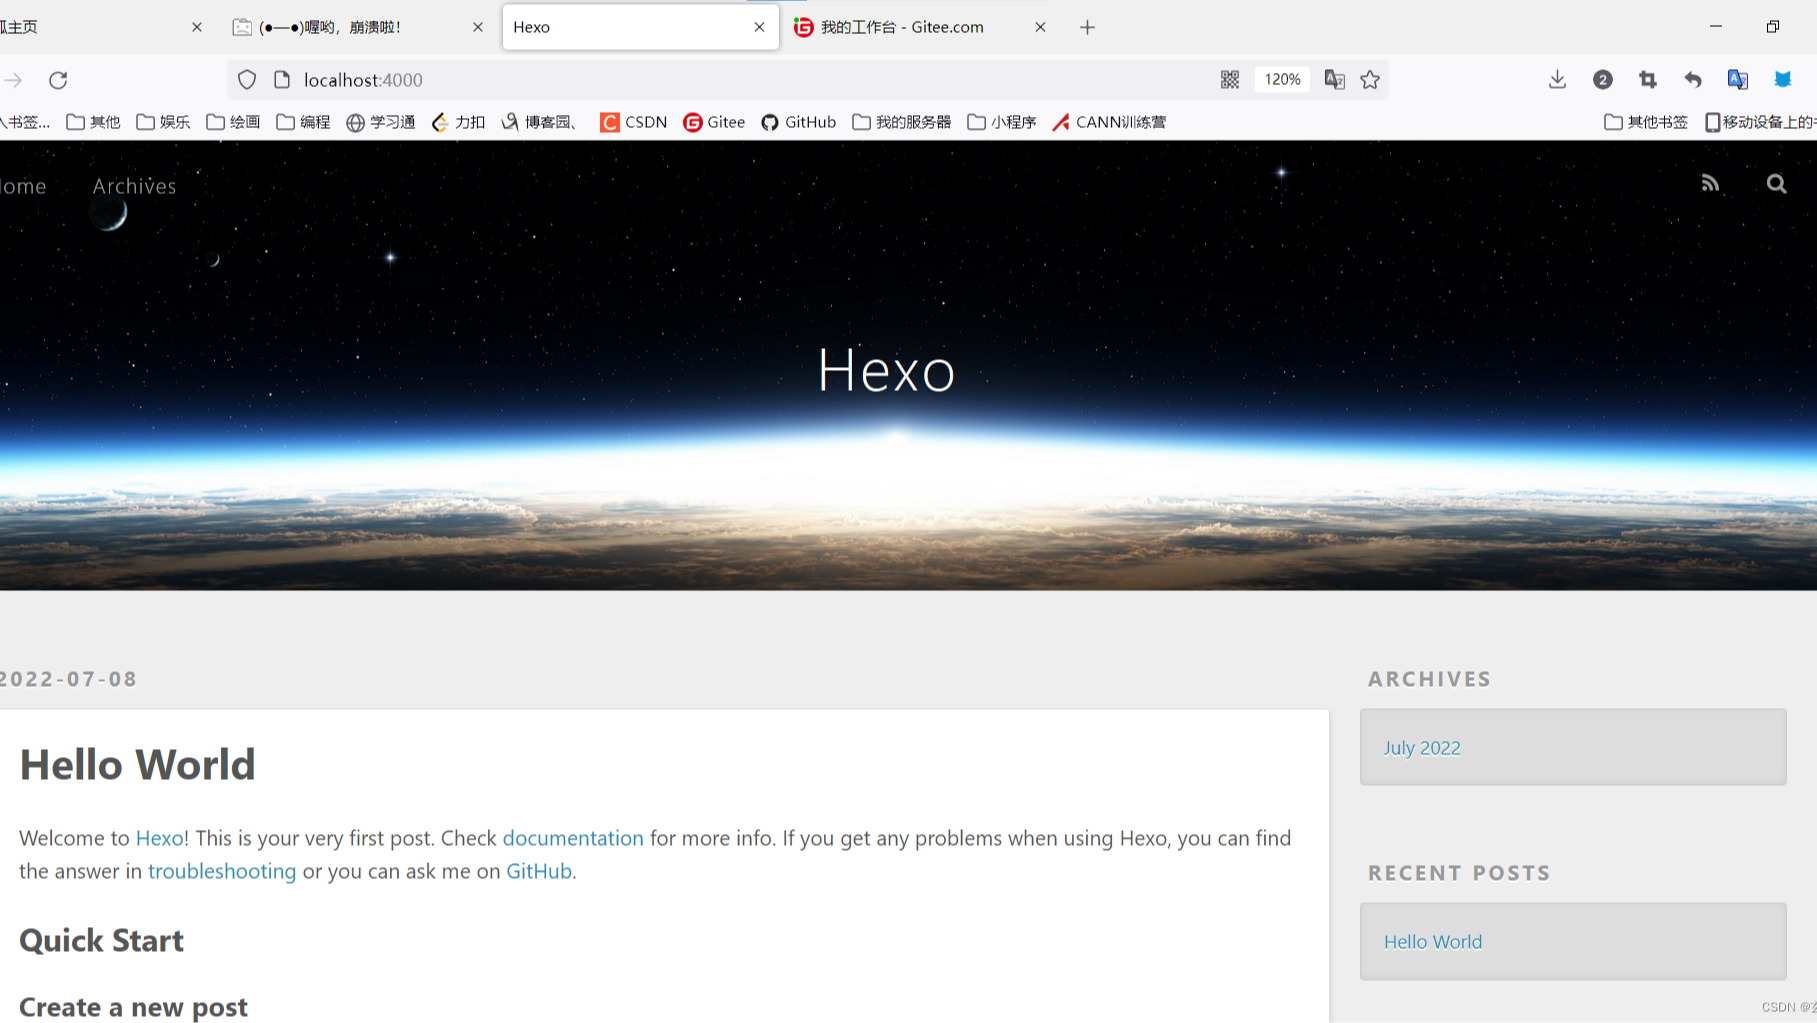Click the forward navigation arrow

[13, 80]
